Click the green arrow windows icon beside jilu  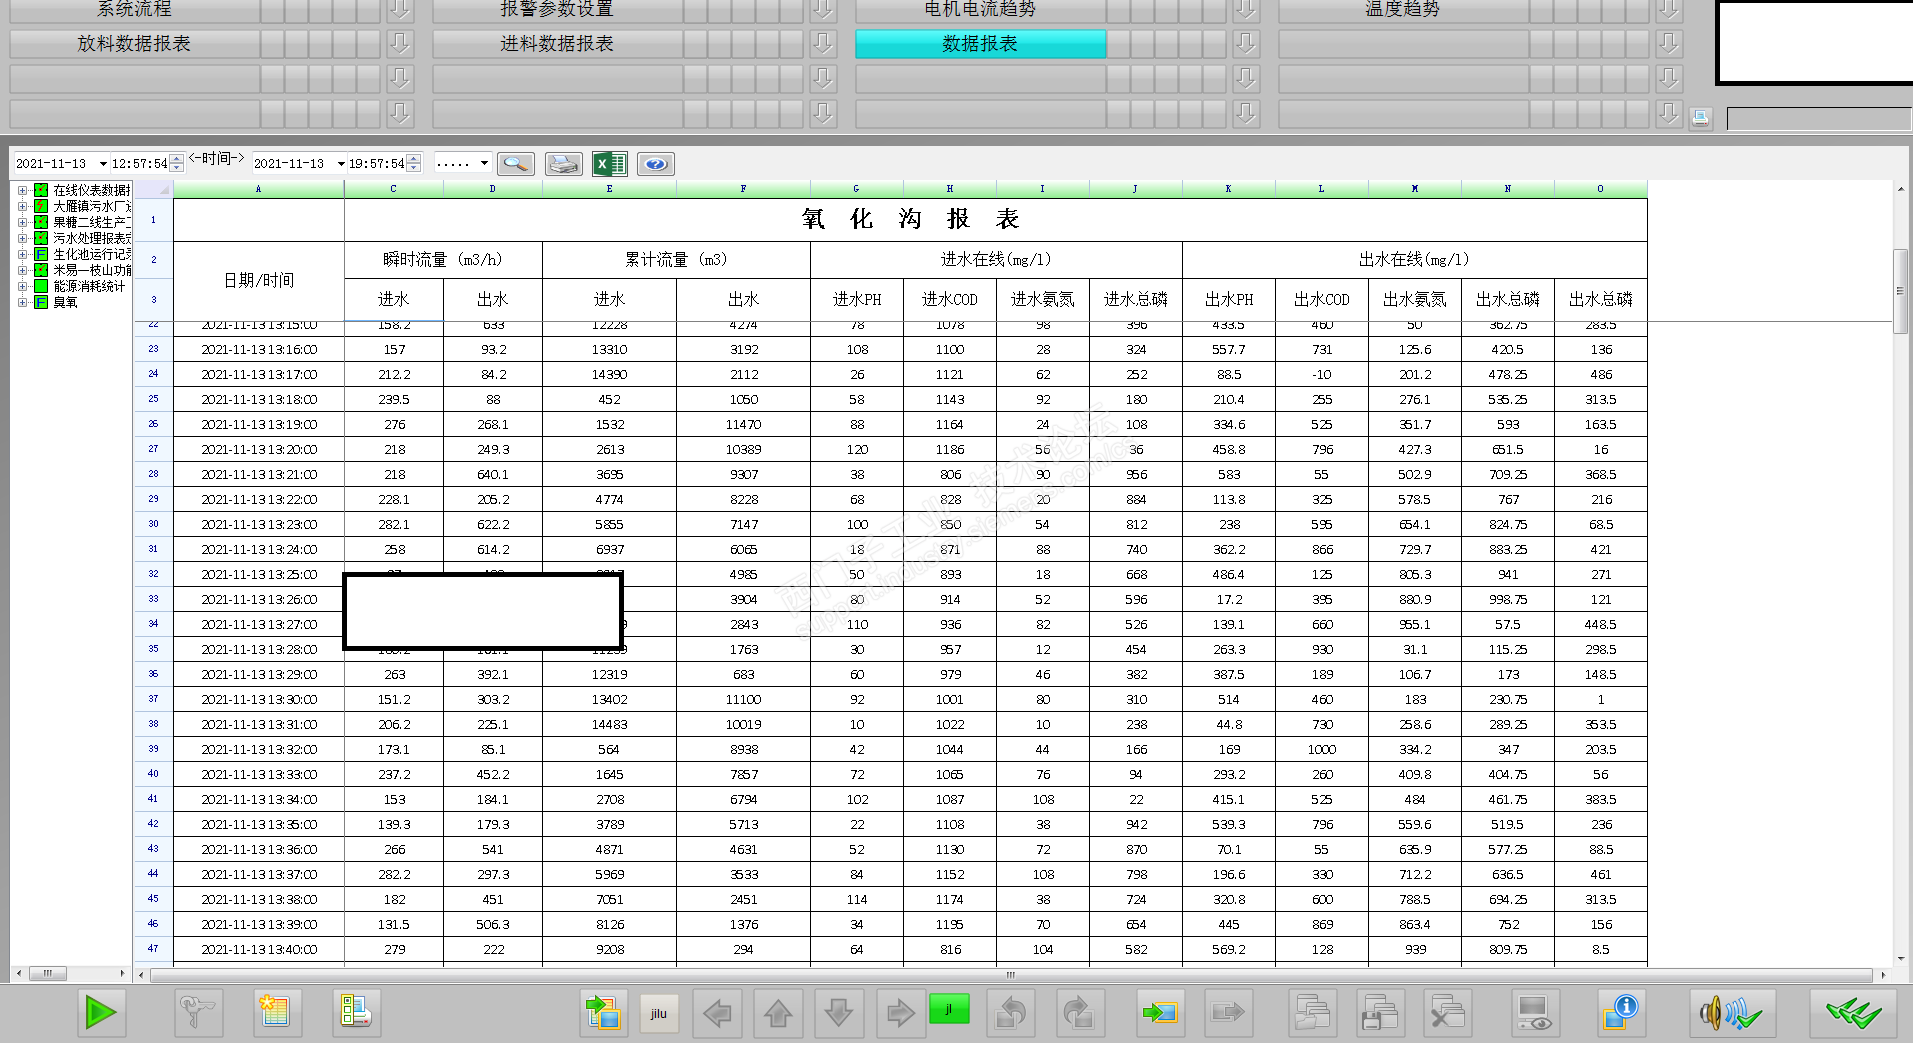click(604, 1013)
